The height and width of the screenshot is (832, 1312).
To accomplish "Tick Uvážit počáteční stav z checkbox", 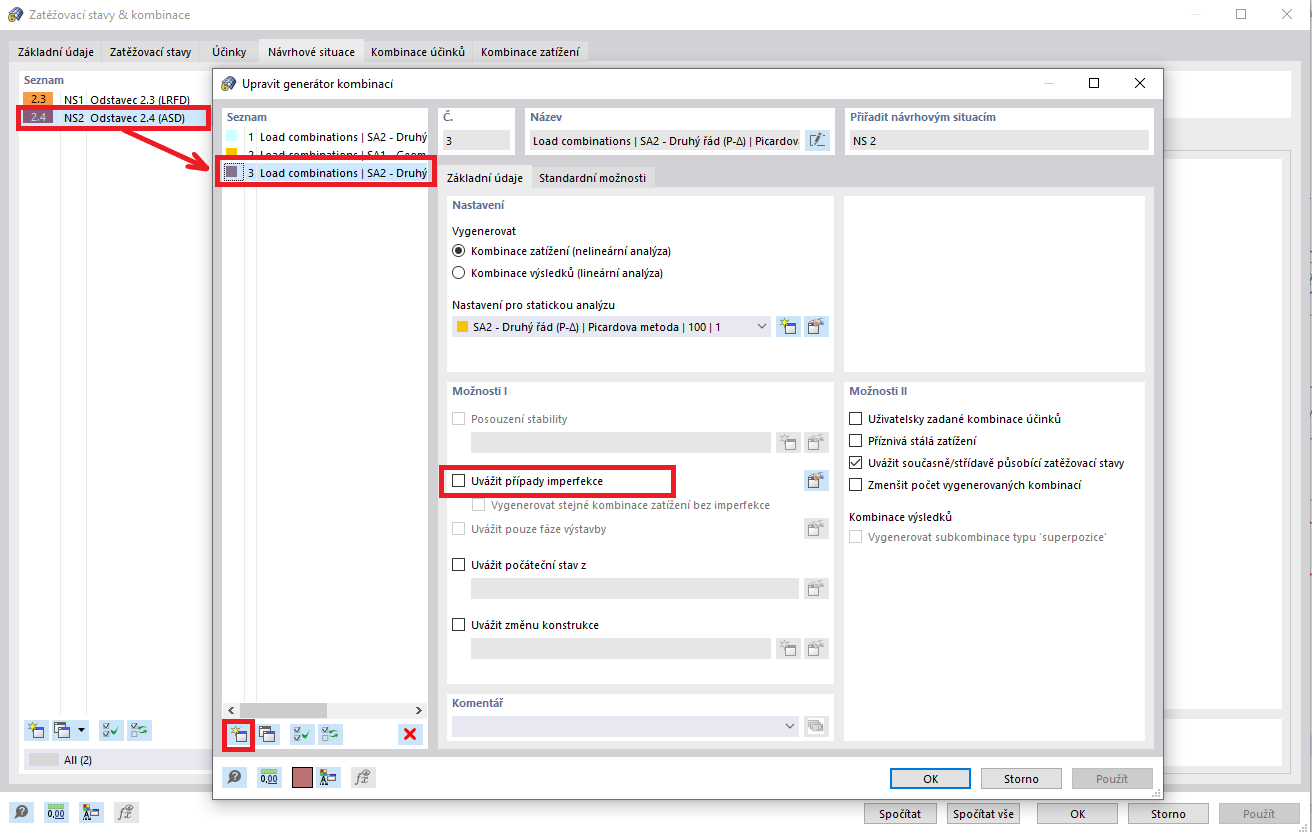I will pyautogui.click(x=459, y=565).
